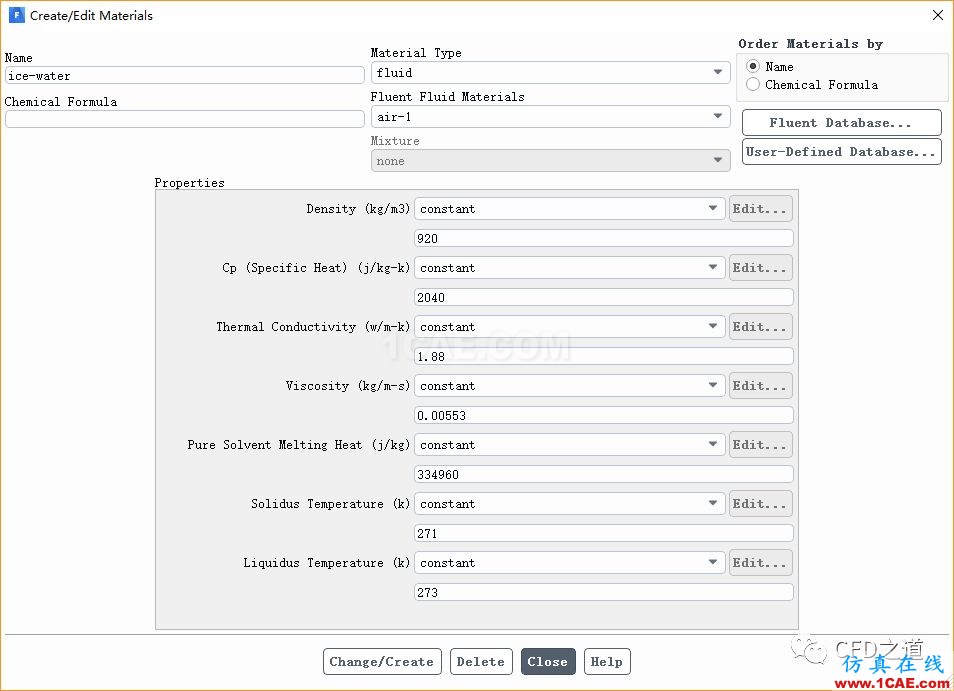Click the Density value field 920
Viewport: 954px width, 691px height.
(604, 238)
